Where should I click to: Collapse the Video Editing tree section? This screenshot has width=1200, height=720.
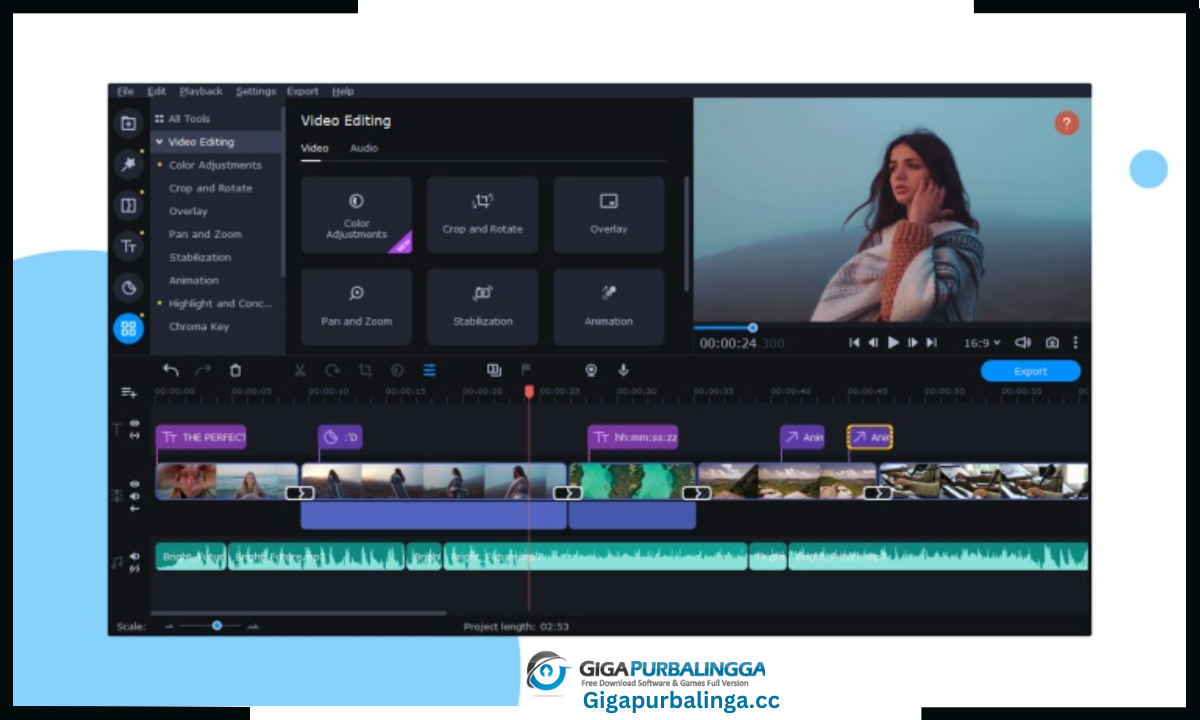(159, 142)
